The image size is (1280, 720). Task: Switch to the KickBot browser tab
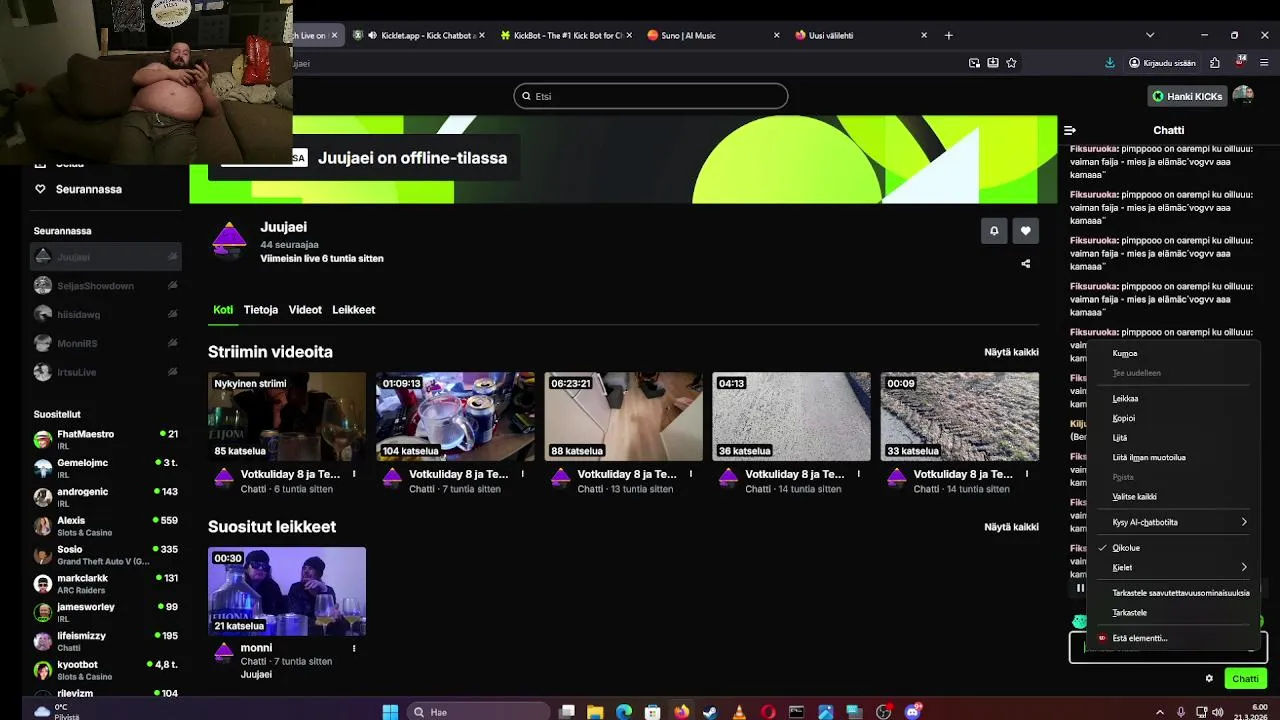point(567,35)
